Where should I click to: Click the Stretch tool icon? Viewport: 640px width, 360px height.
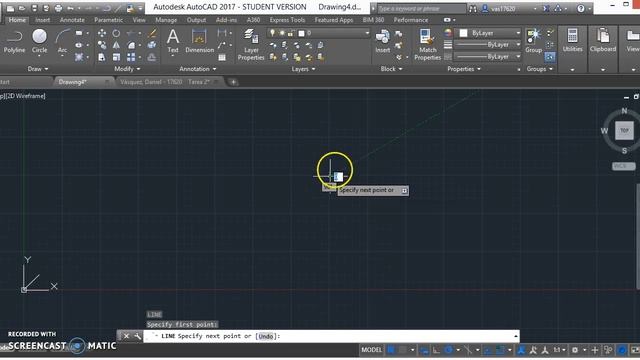(102, 57)
